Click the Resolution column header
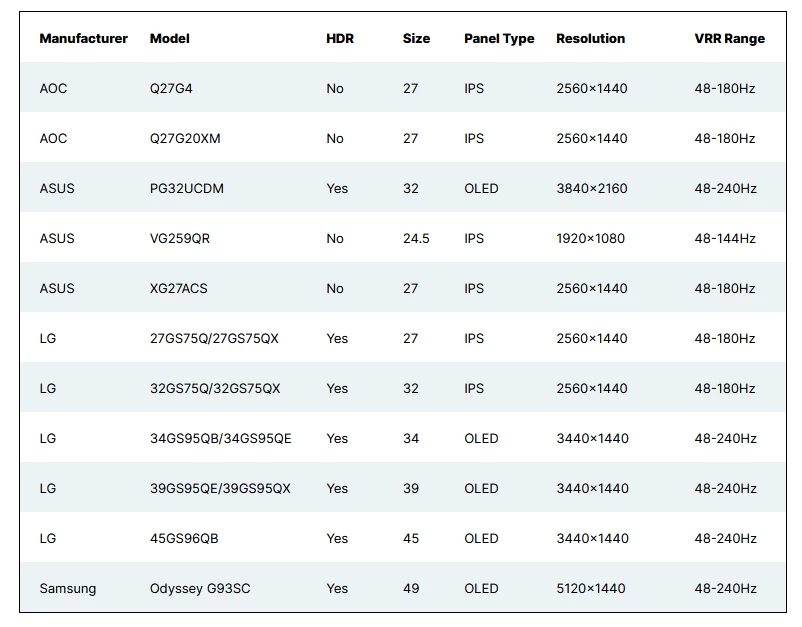Screen dimensions: 802x627 (591, 38)
